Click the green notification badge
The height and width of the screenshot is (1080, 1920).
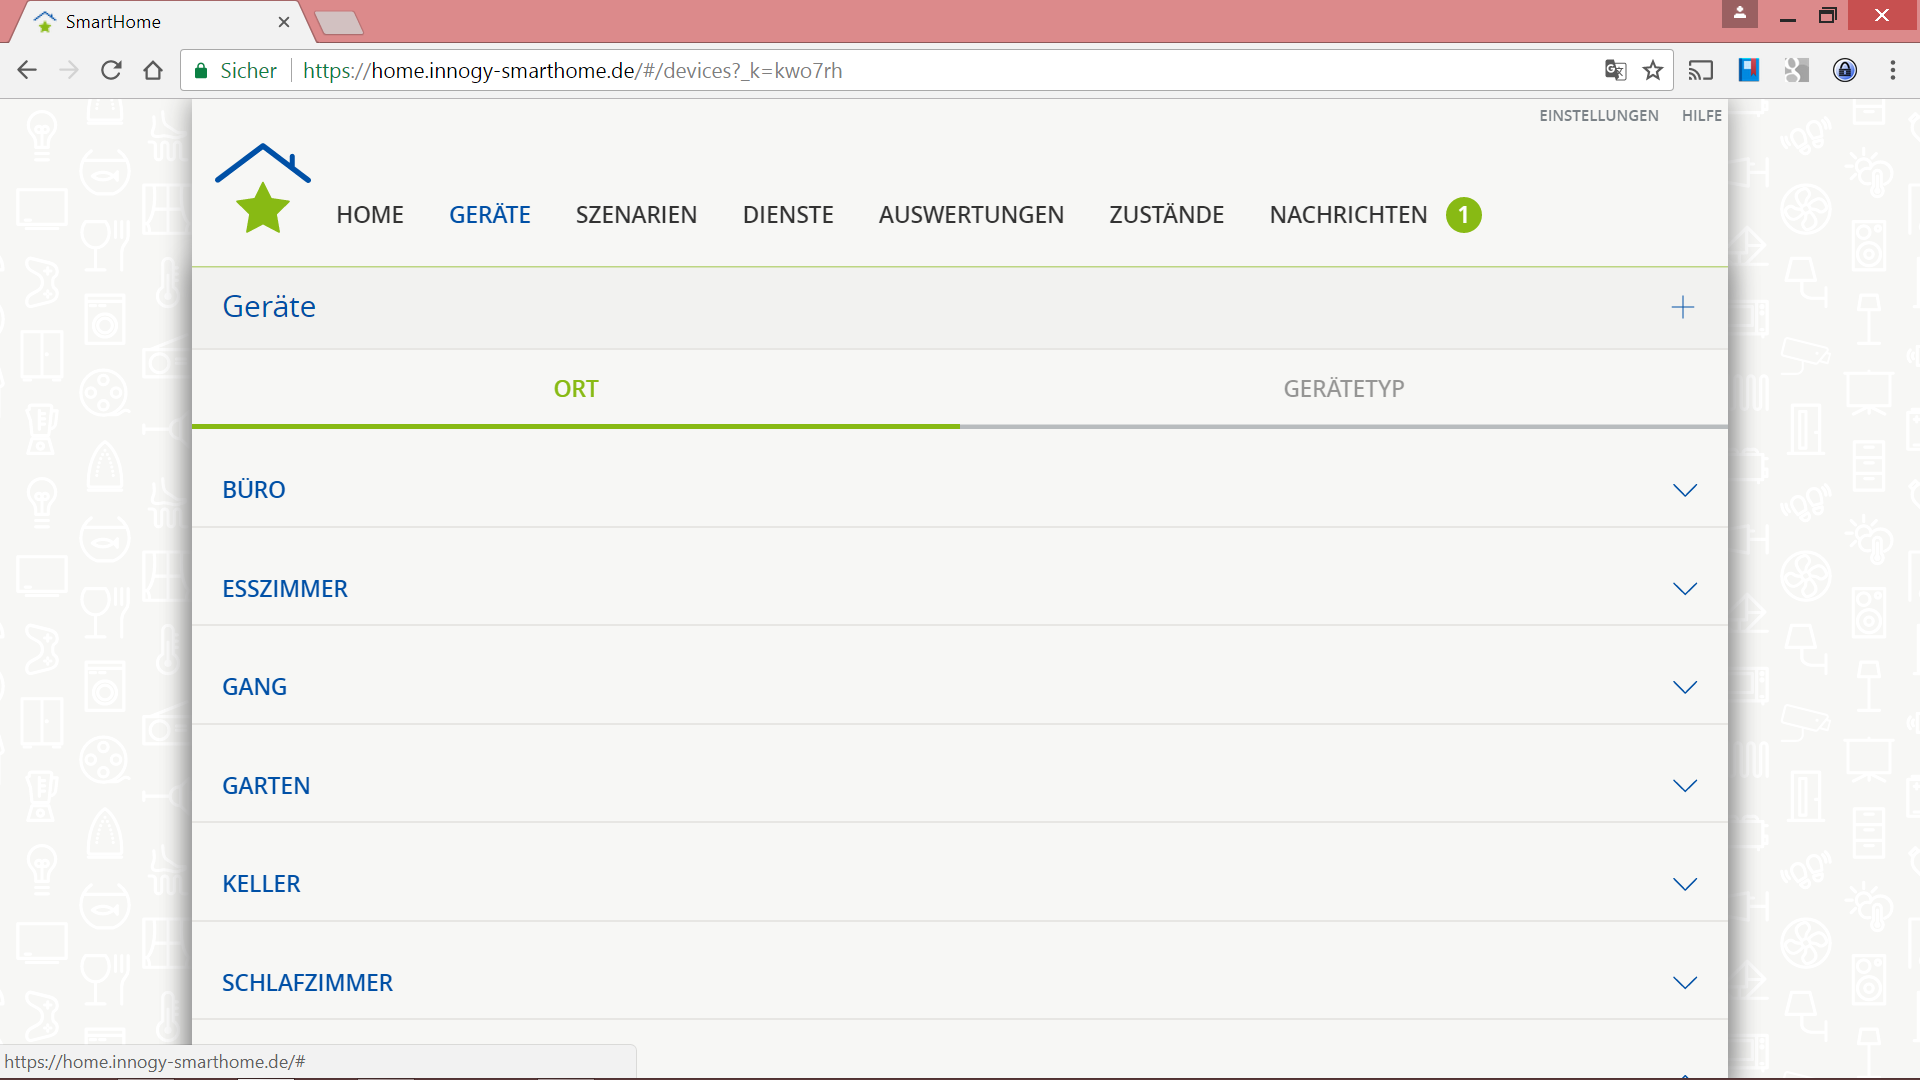tap(1463, 215)
